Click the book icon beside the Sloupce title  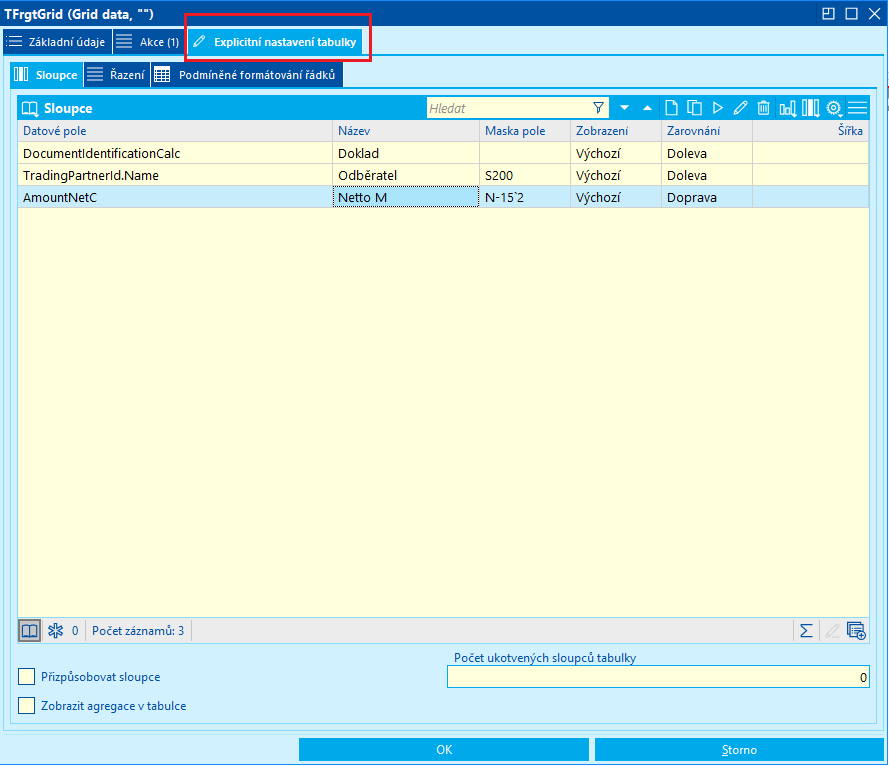click(x=29, y=108)
